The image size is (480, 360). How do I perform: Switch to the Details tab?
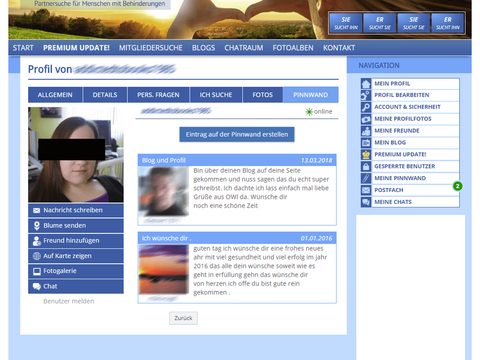point(105,95)
